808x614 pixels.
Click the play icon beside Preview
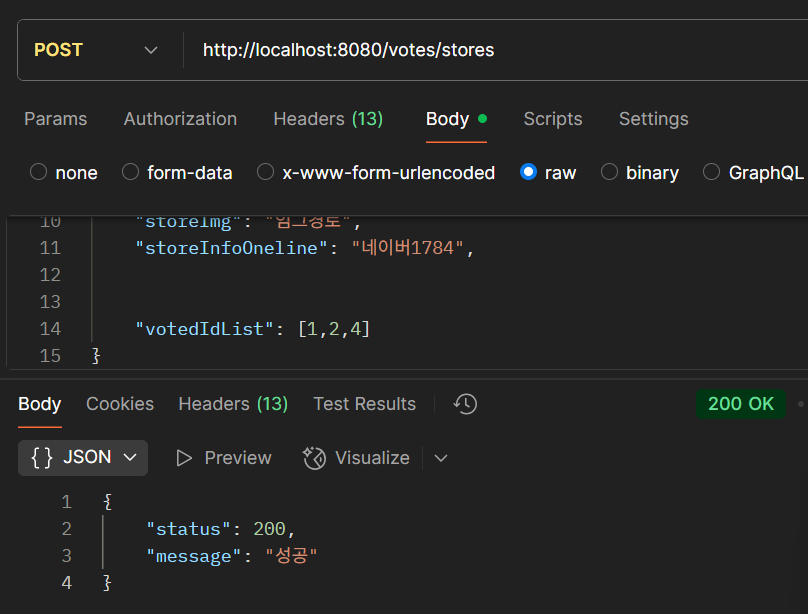(184, 457)
